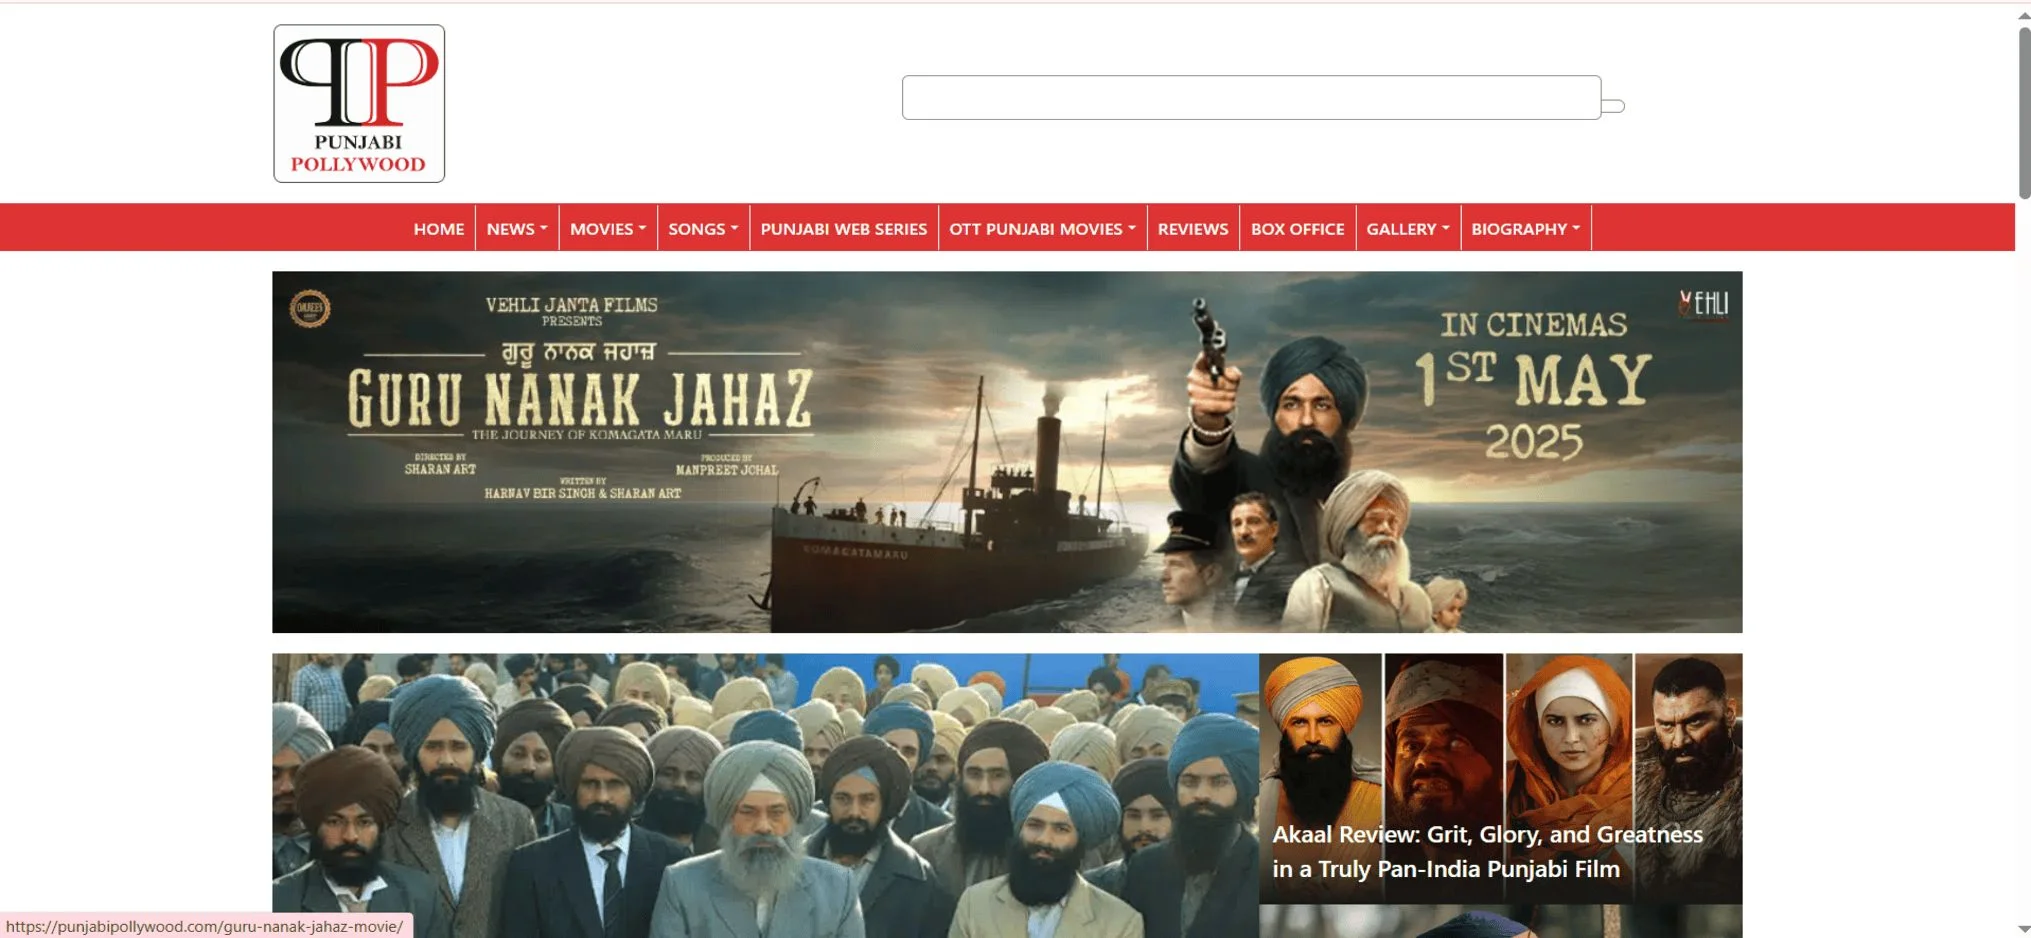Click the page vertical scrollbar thumb
Image resolution: width=2031 pixels, height=938 pixels.
click(x=2024, y=112)
